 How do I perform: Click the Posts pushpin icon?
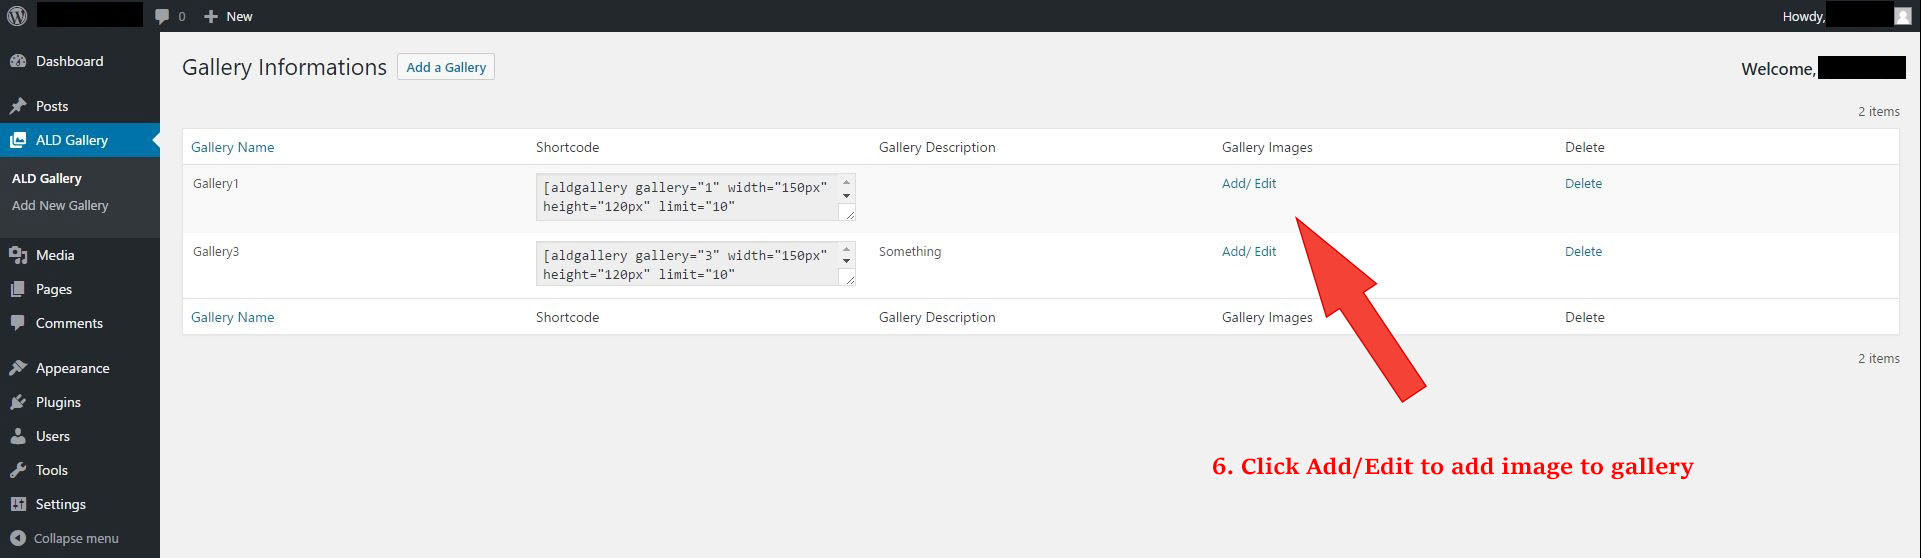[18, 106]
